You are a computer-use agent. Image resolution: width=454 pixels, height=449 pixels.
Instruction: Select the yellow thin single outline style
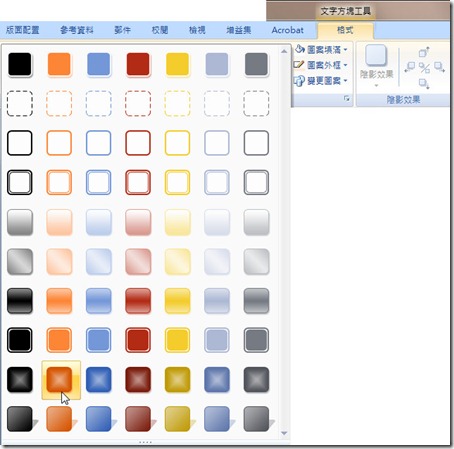click(177, 143)
